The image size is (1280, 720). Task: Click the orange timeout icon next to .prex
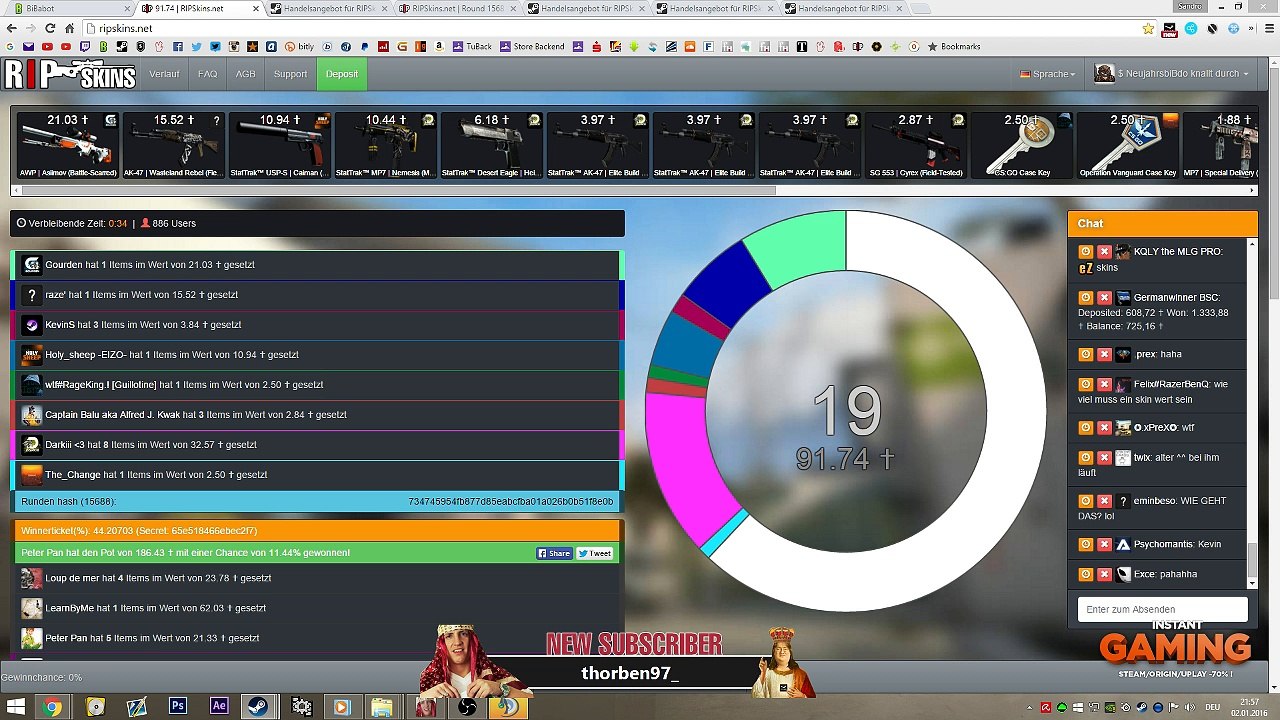click(1086, 354)
